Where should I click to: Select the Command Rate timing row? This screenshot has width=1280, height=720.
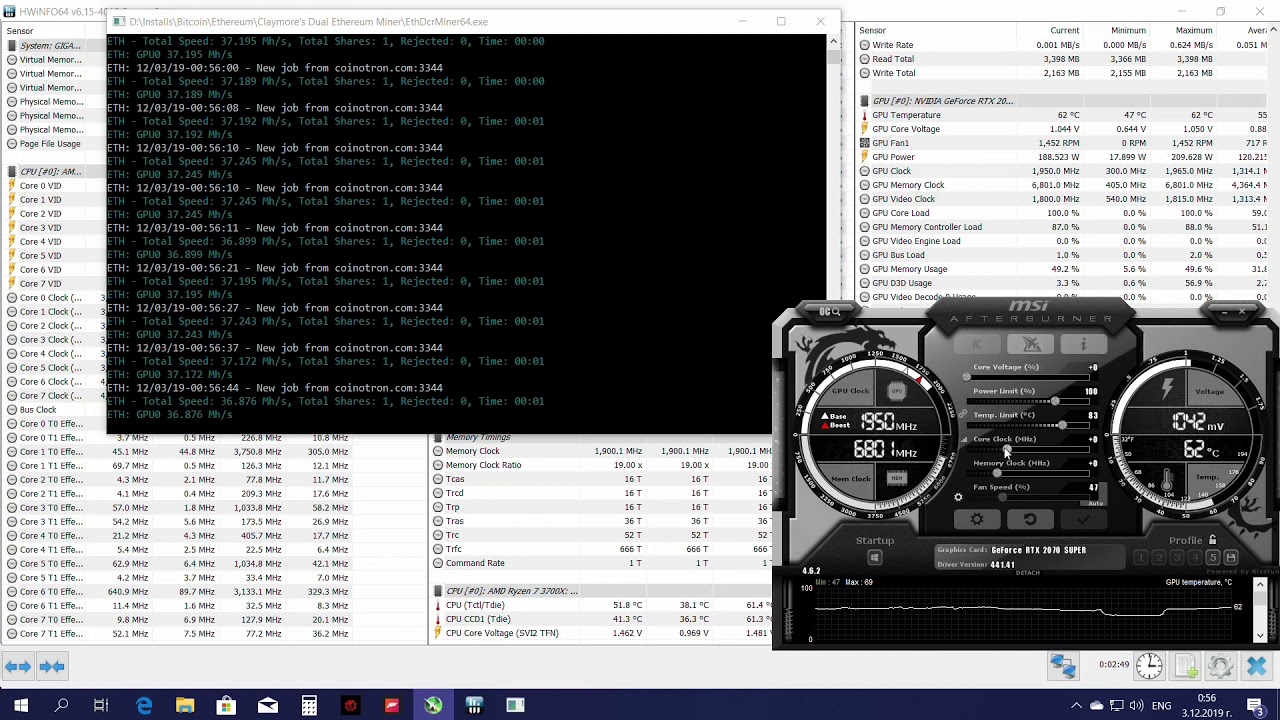(x=600, y=563)
